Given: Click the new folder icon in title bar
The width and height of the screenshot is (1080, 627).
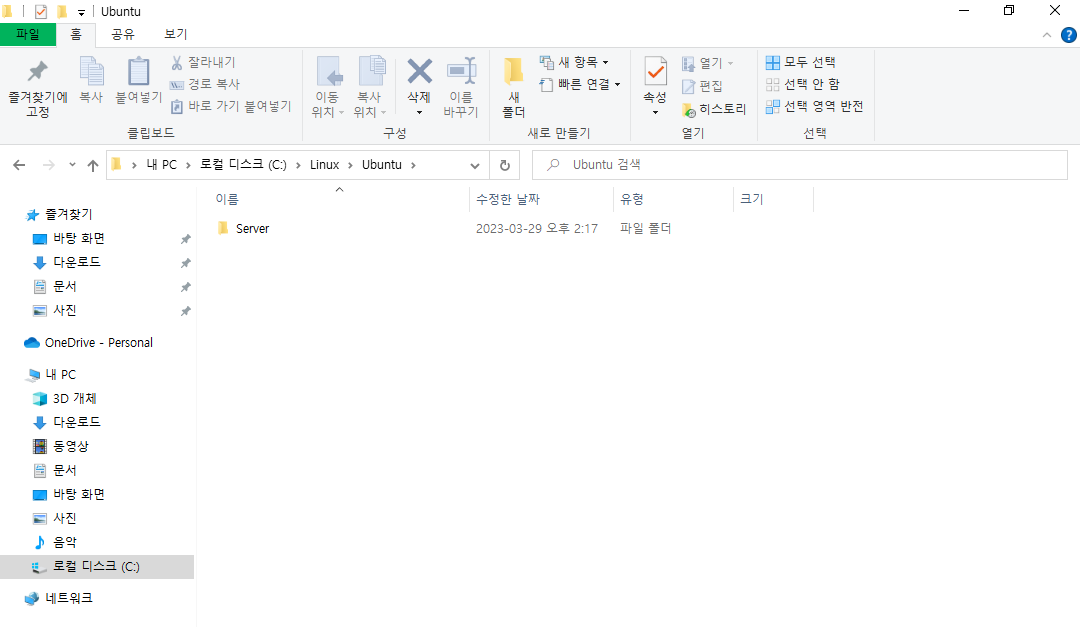Looking at the screenshot, I should tap(61, 12).
